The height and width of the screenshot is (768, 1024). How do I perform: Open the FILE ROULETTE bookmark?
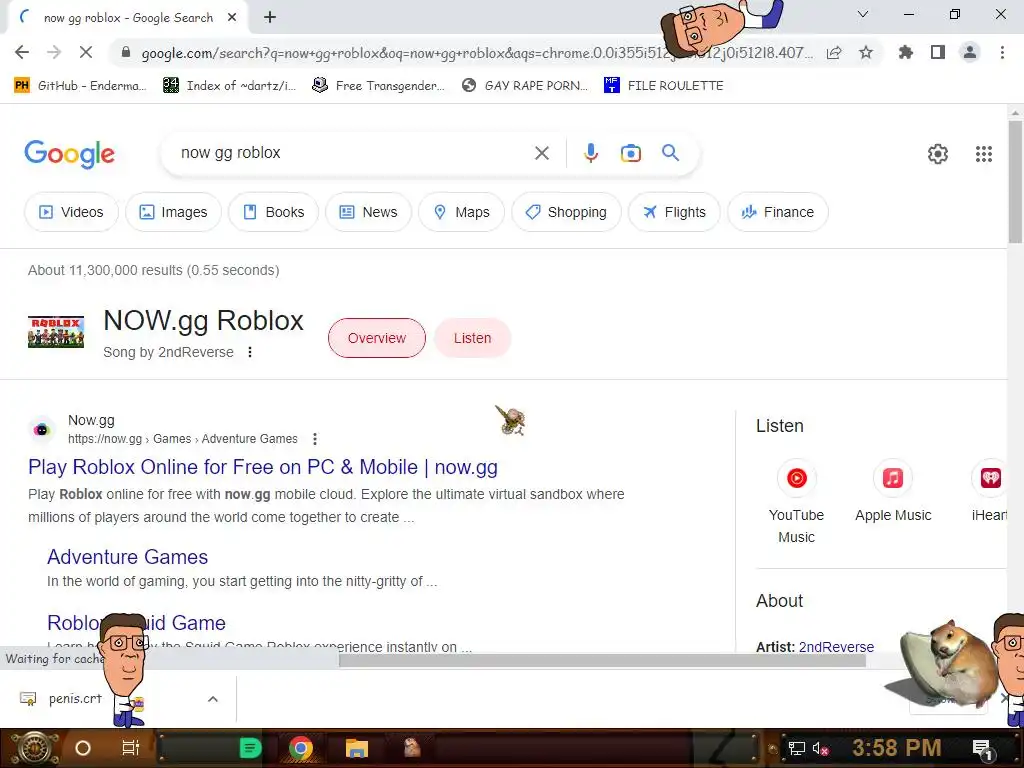664,86
